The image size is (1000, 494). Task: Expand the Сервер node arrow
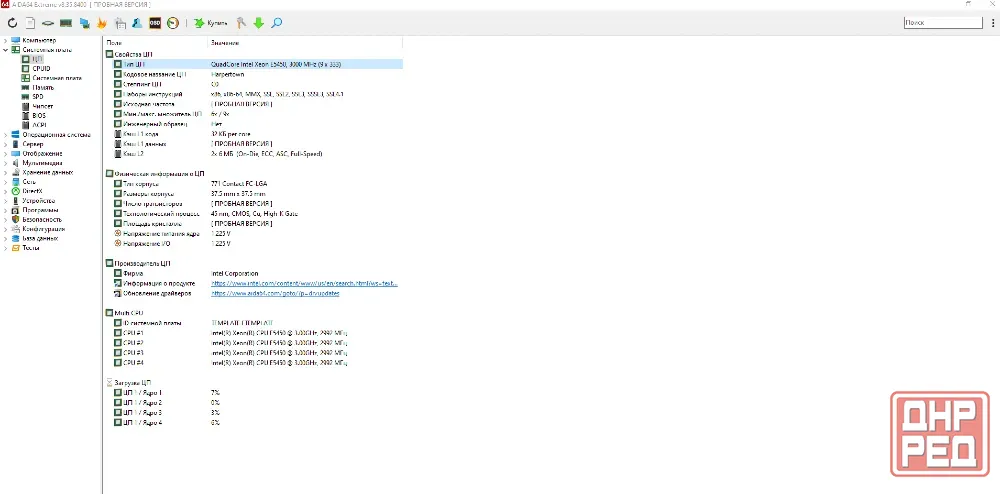pos(6,144)
